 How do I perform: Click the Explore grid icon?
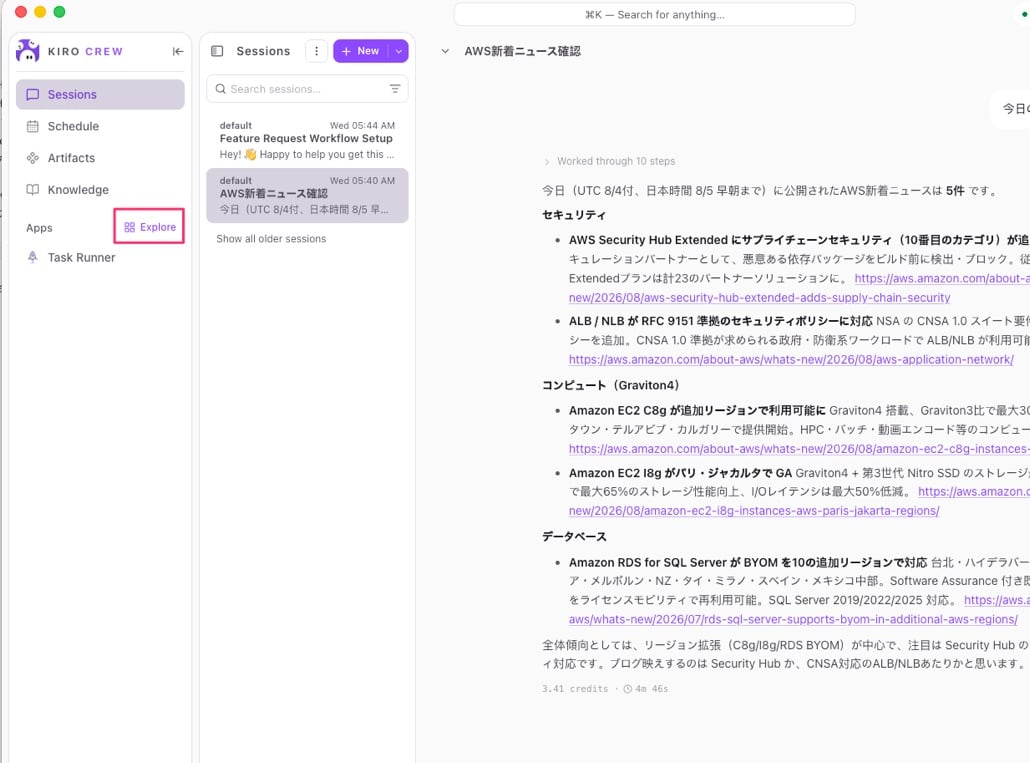pos(129,227)
